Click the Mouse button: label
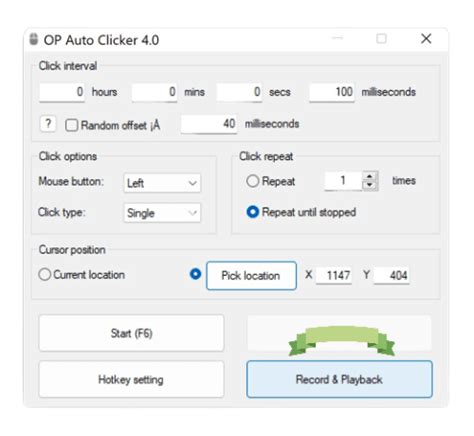 pos(71,182)
